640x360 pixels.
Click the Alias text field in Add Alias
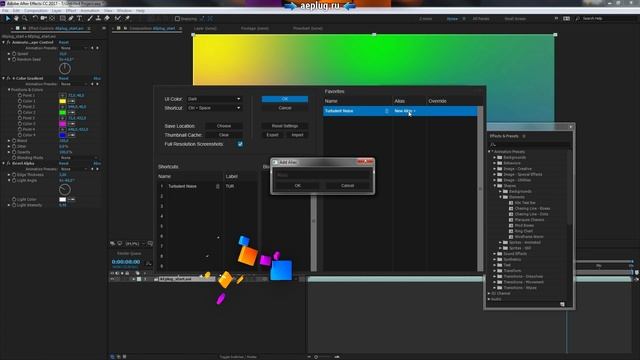(322, 175)
